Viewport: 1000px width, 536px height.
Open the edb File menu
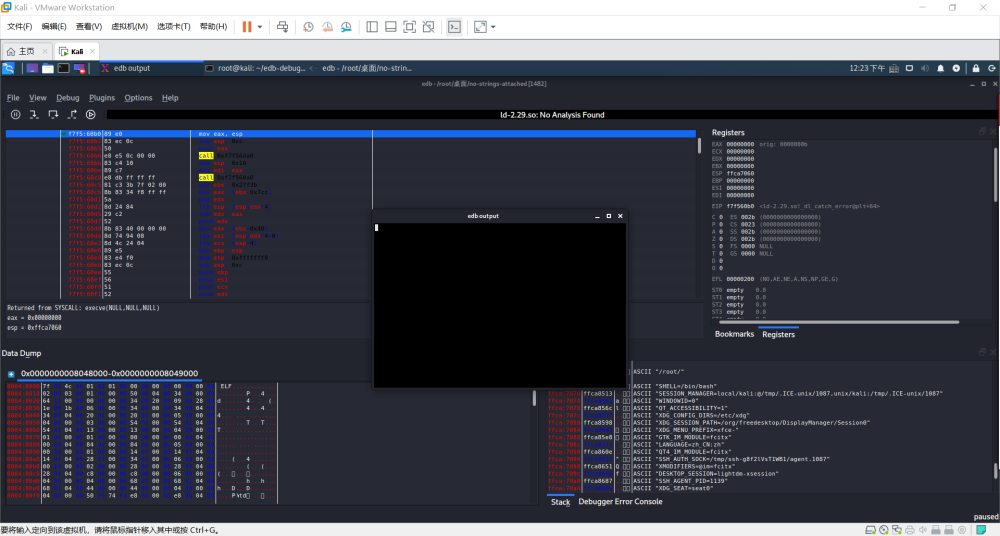pos(13,98)
